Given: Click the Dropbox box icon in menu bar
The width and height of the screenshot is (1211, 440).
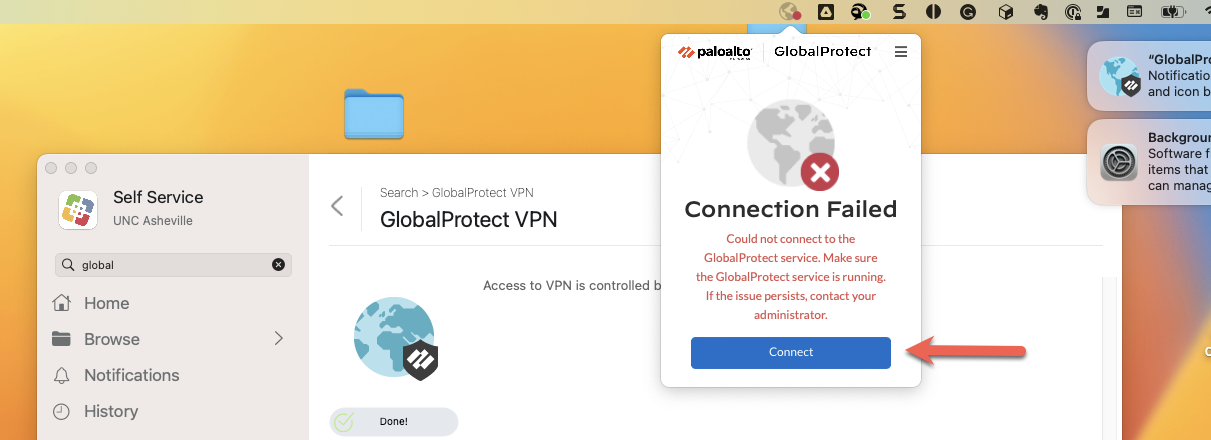Looking at the screenshot, I should point(1007,12).
